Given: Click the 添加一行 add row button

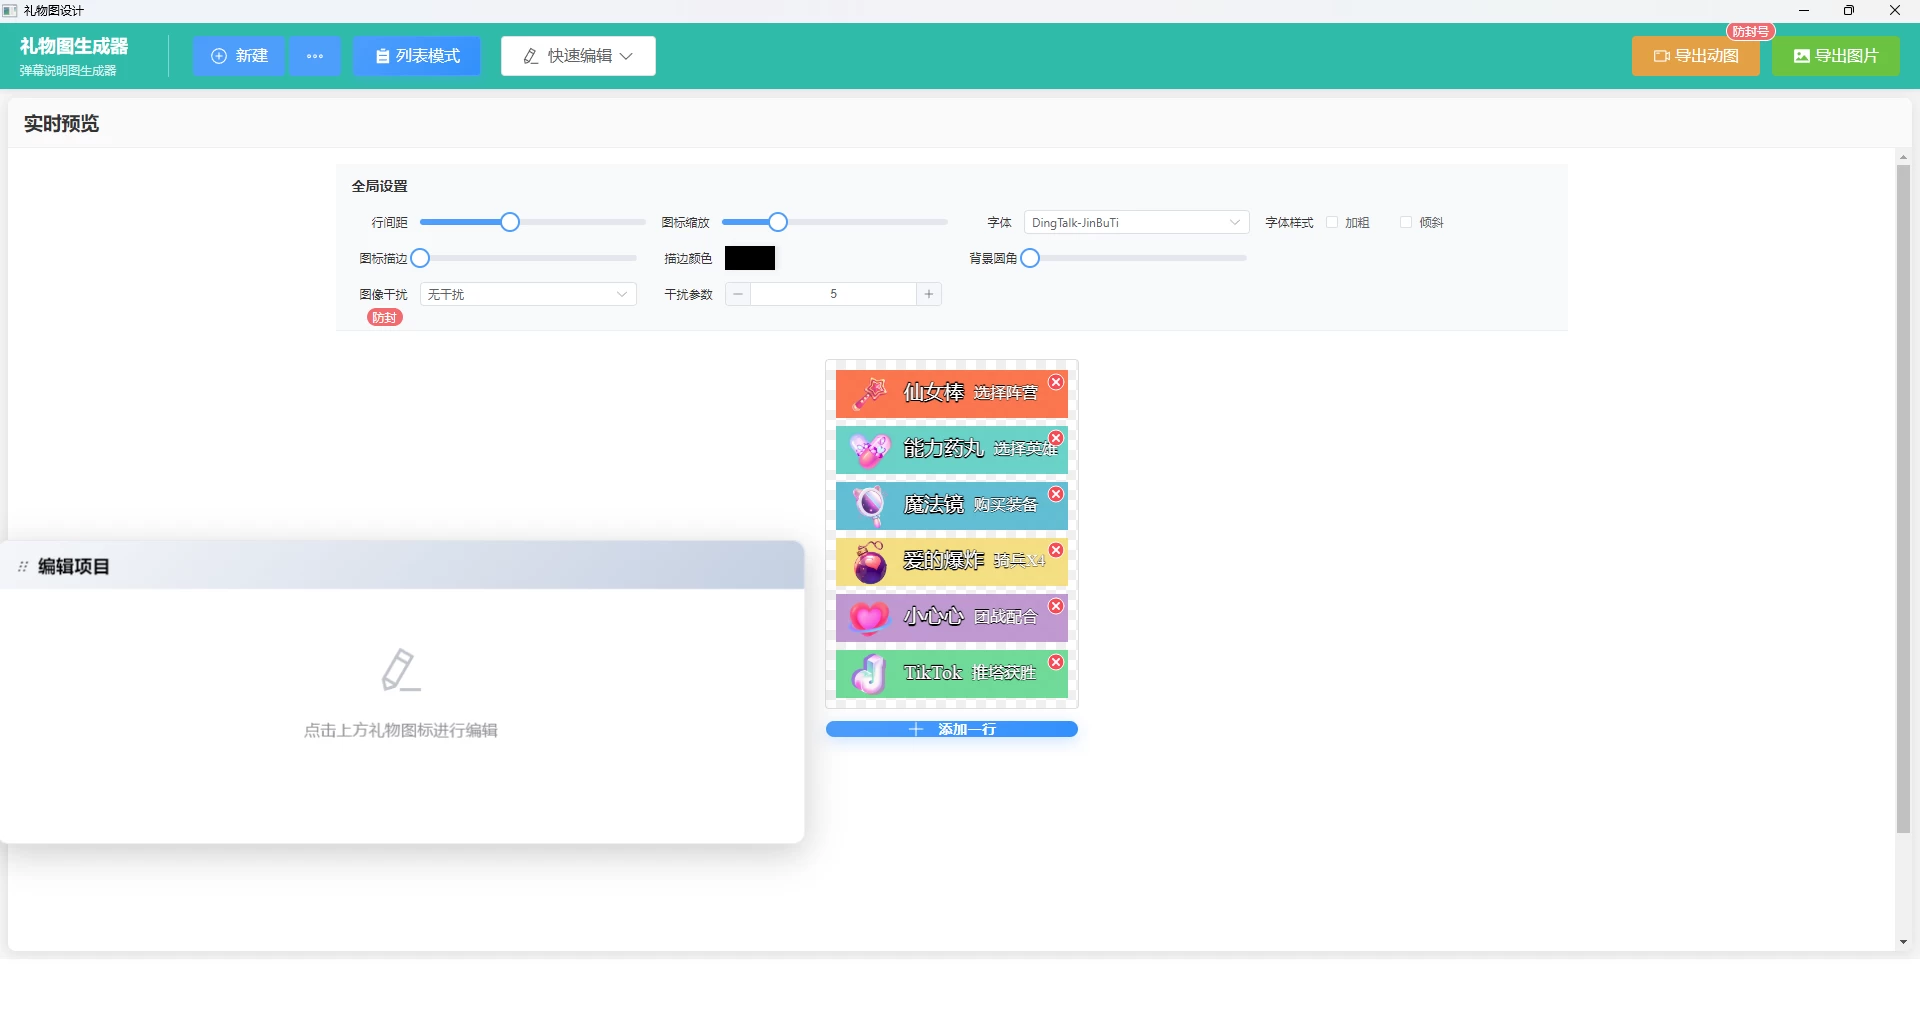Looking at the screenshot, I should pos(951,730).
